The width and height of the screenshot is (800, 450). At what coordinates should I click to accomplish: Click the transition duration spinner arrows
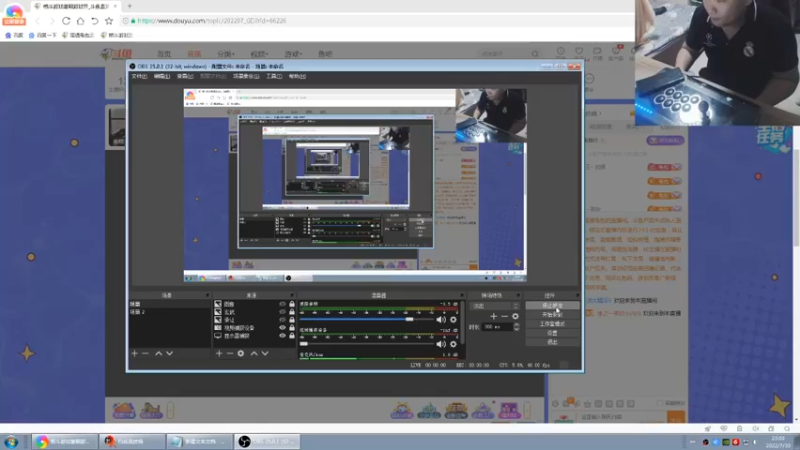tap(516, 327)
